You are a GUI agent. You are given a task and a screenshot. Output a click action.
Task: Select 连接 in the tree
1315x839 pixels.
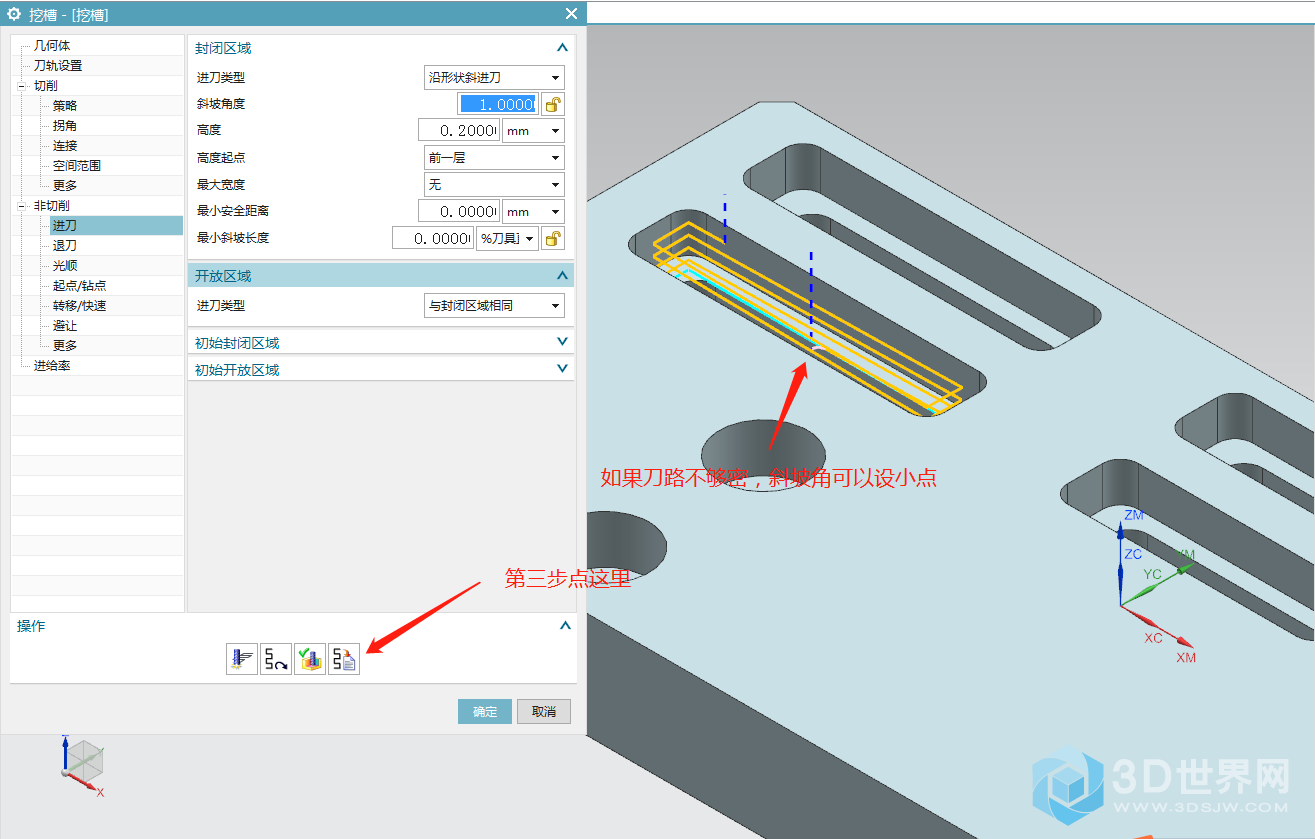pyautogui.click(x=65, y=146)
